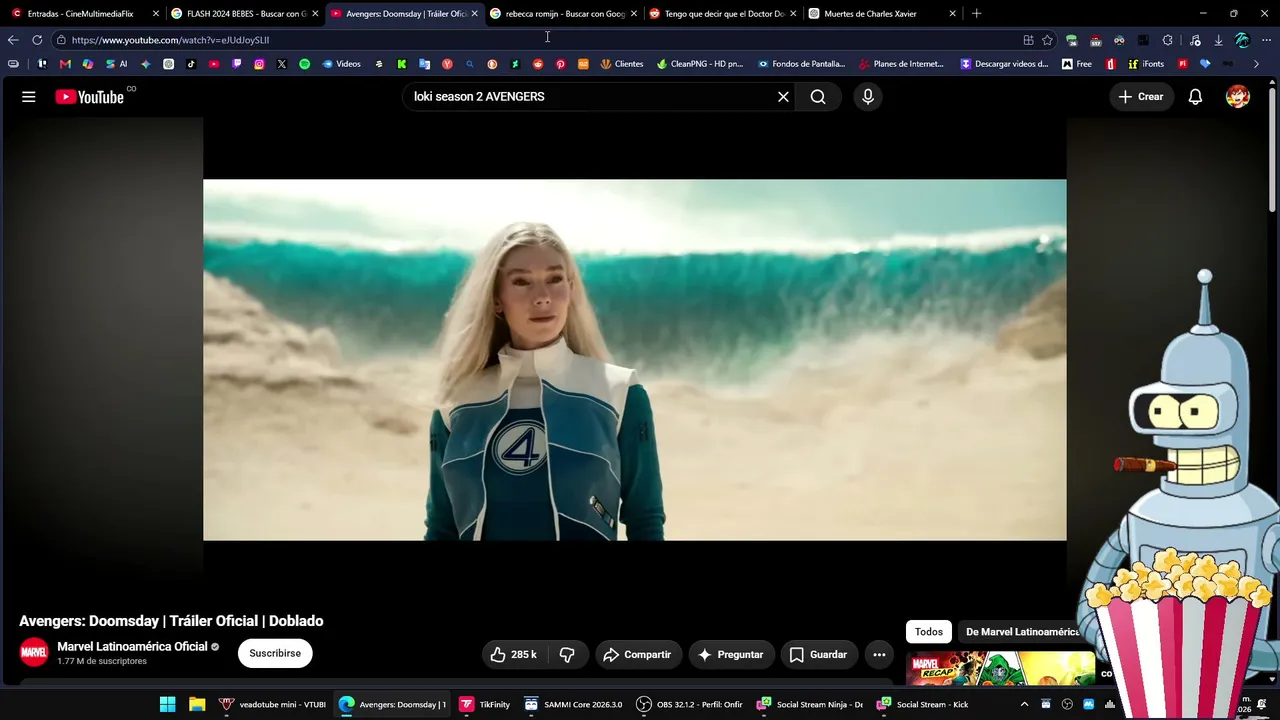
Task: Open browser settings and more menu
Action: [1266, 40]
